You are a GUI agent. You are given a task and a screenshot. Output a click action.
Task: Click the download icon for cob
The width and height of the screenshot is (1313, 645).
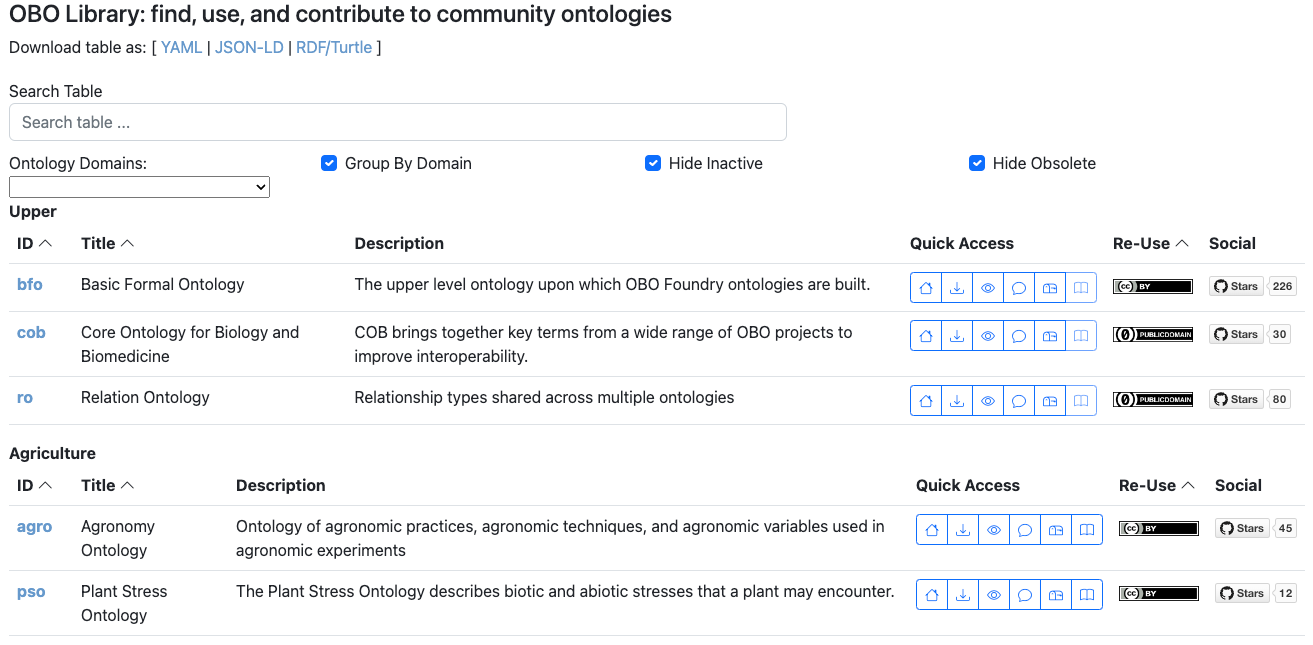[957, 336]
